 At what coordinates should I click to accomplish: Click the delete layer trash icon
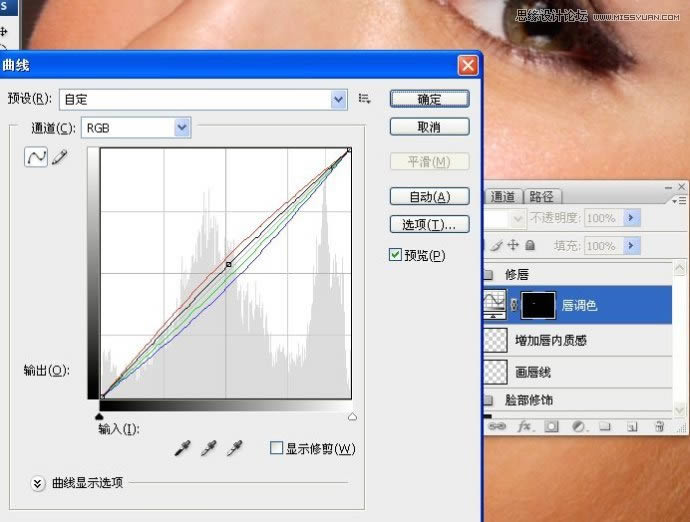[659, 426]
